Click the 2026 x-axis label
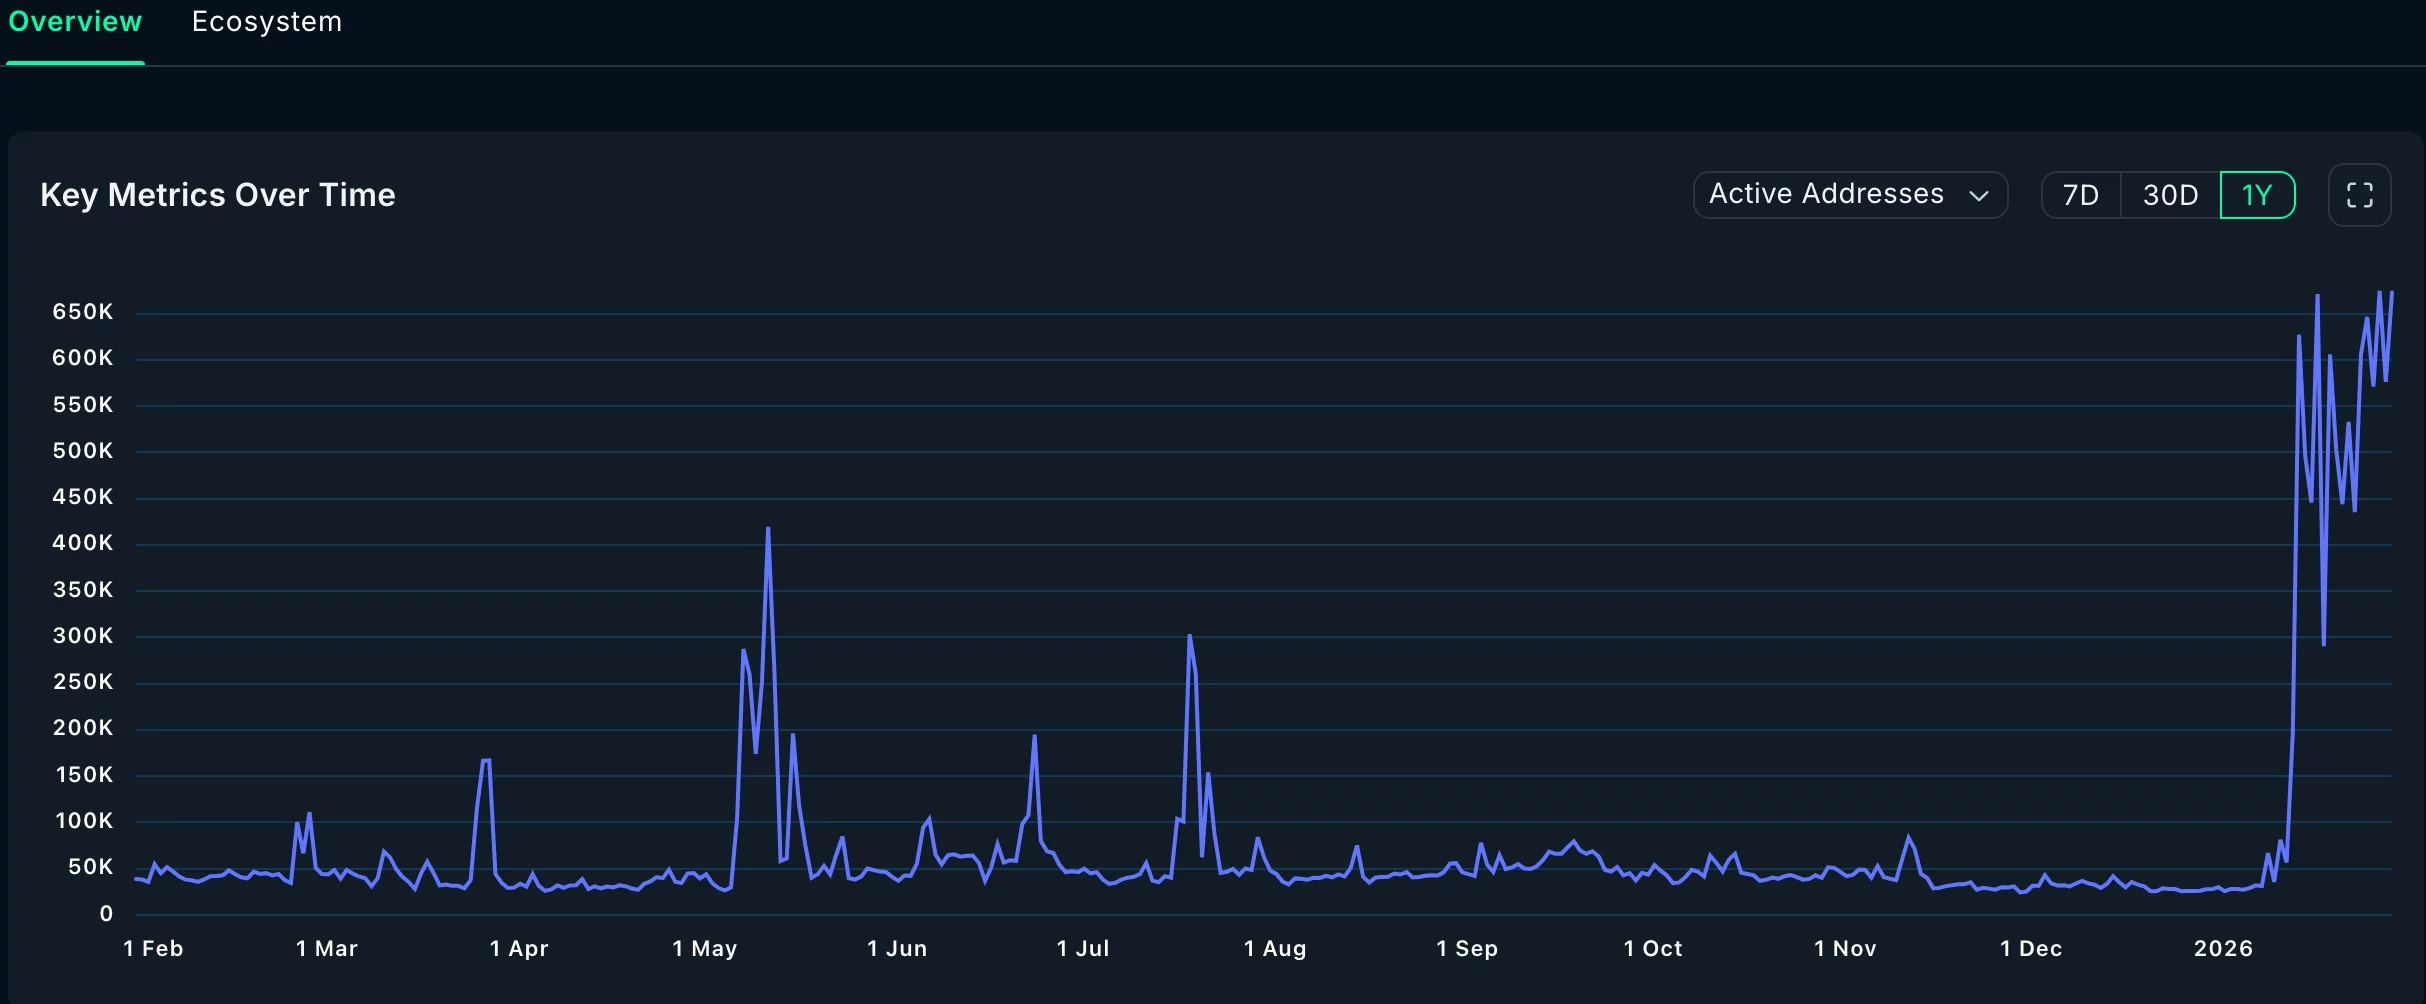Viewport: 2426px width, 1004px height. click(x=2223, y=948)
